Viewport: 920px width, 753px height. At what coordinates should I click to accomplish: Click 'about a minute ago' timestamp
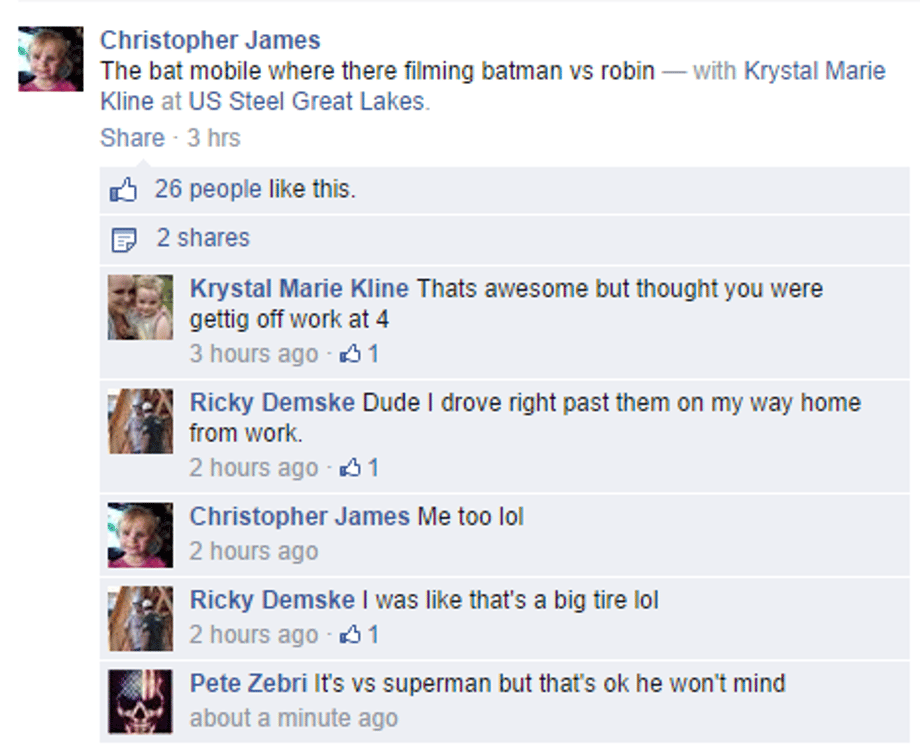click(293, 718)
